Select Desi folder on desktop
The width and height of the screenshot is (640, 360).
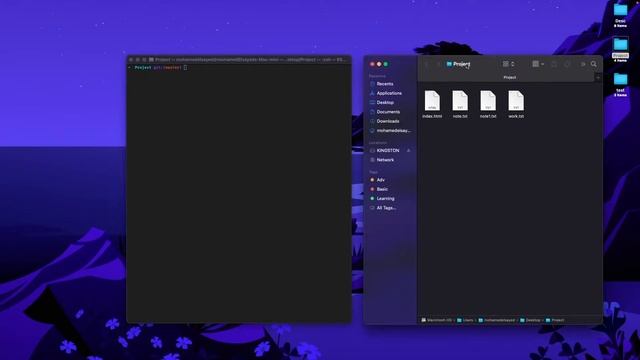(x=620, y=15)
